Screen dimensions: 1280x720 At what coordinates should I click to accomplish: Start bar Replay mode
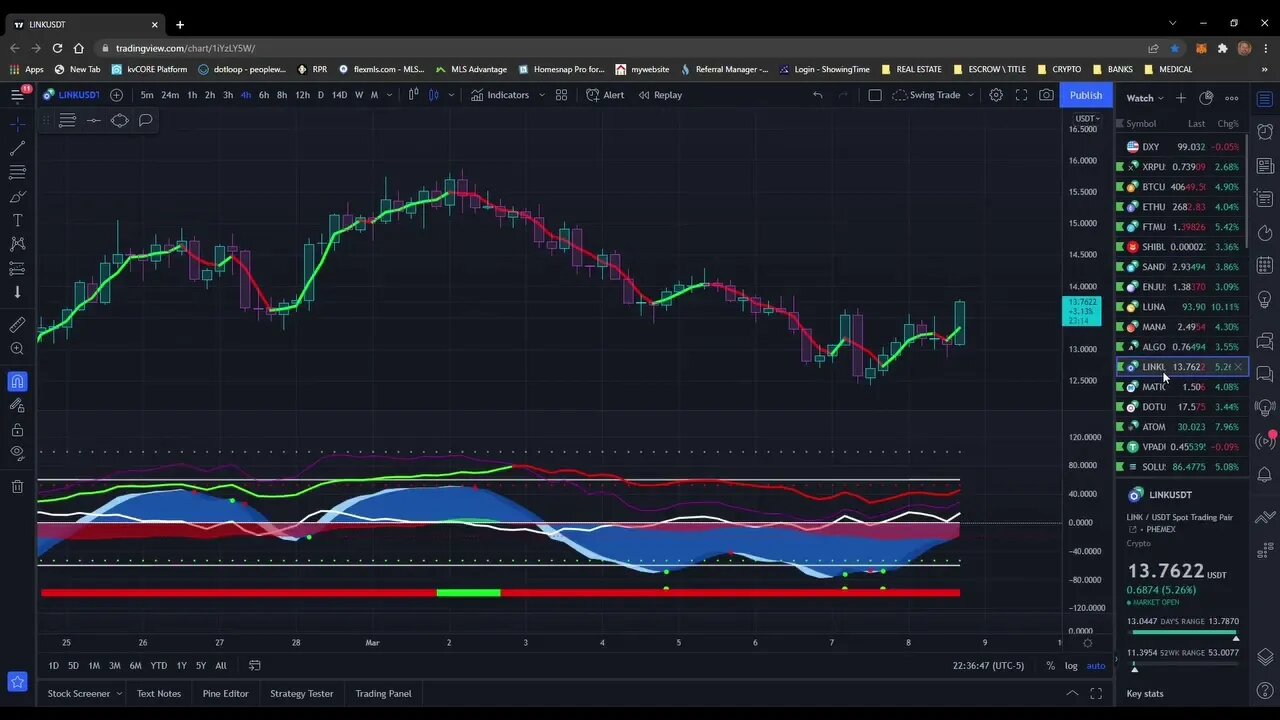(x=660, y=95)
